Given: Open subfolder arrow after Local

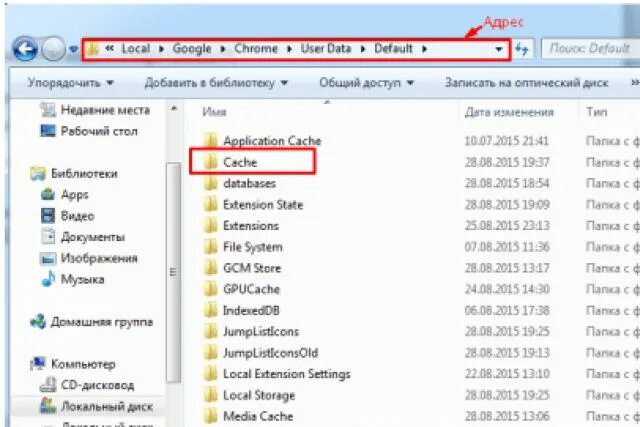Looking at the screenshot, I should coord(162,49).
